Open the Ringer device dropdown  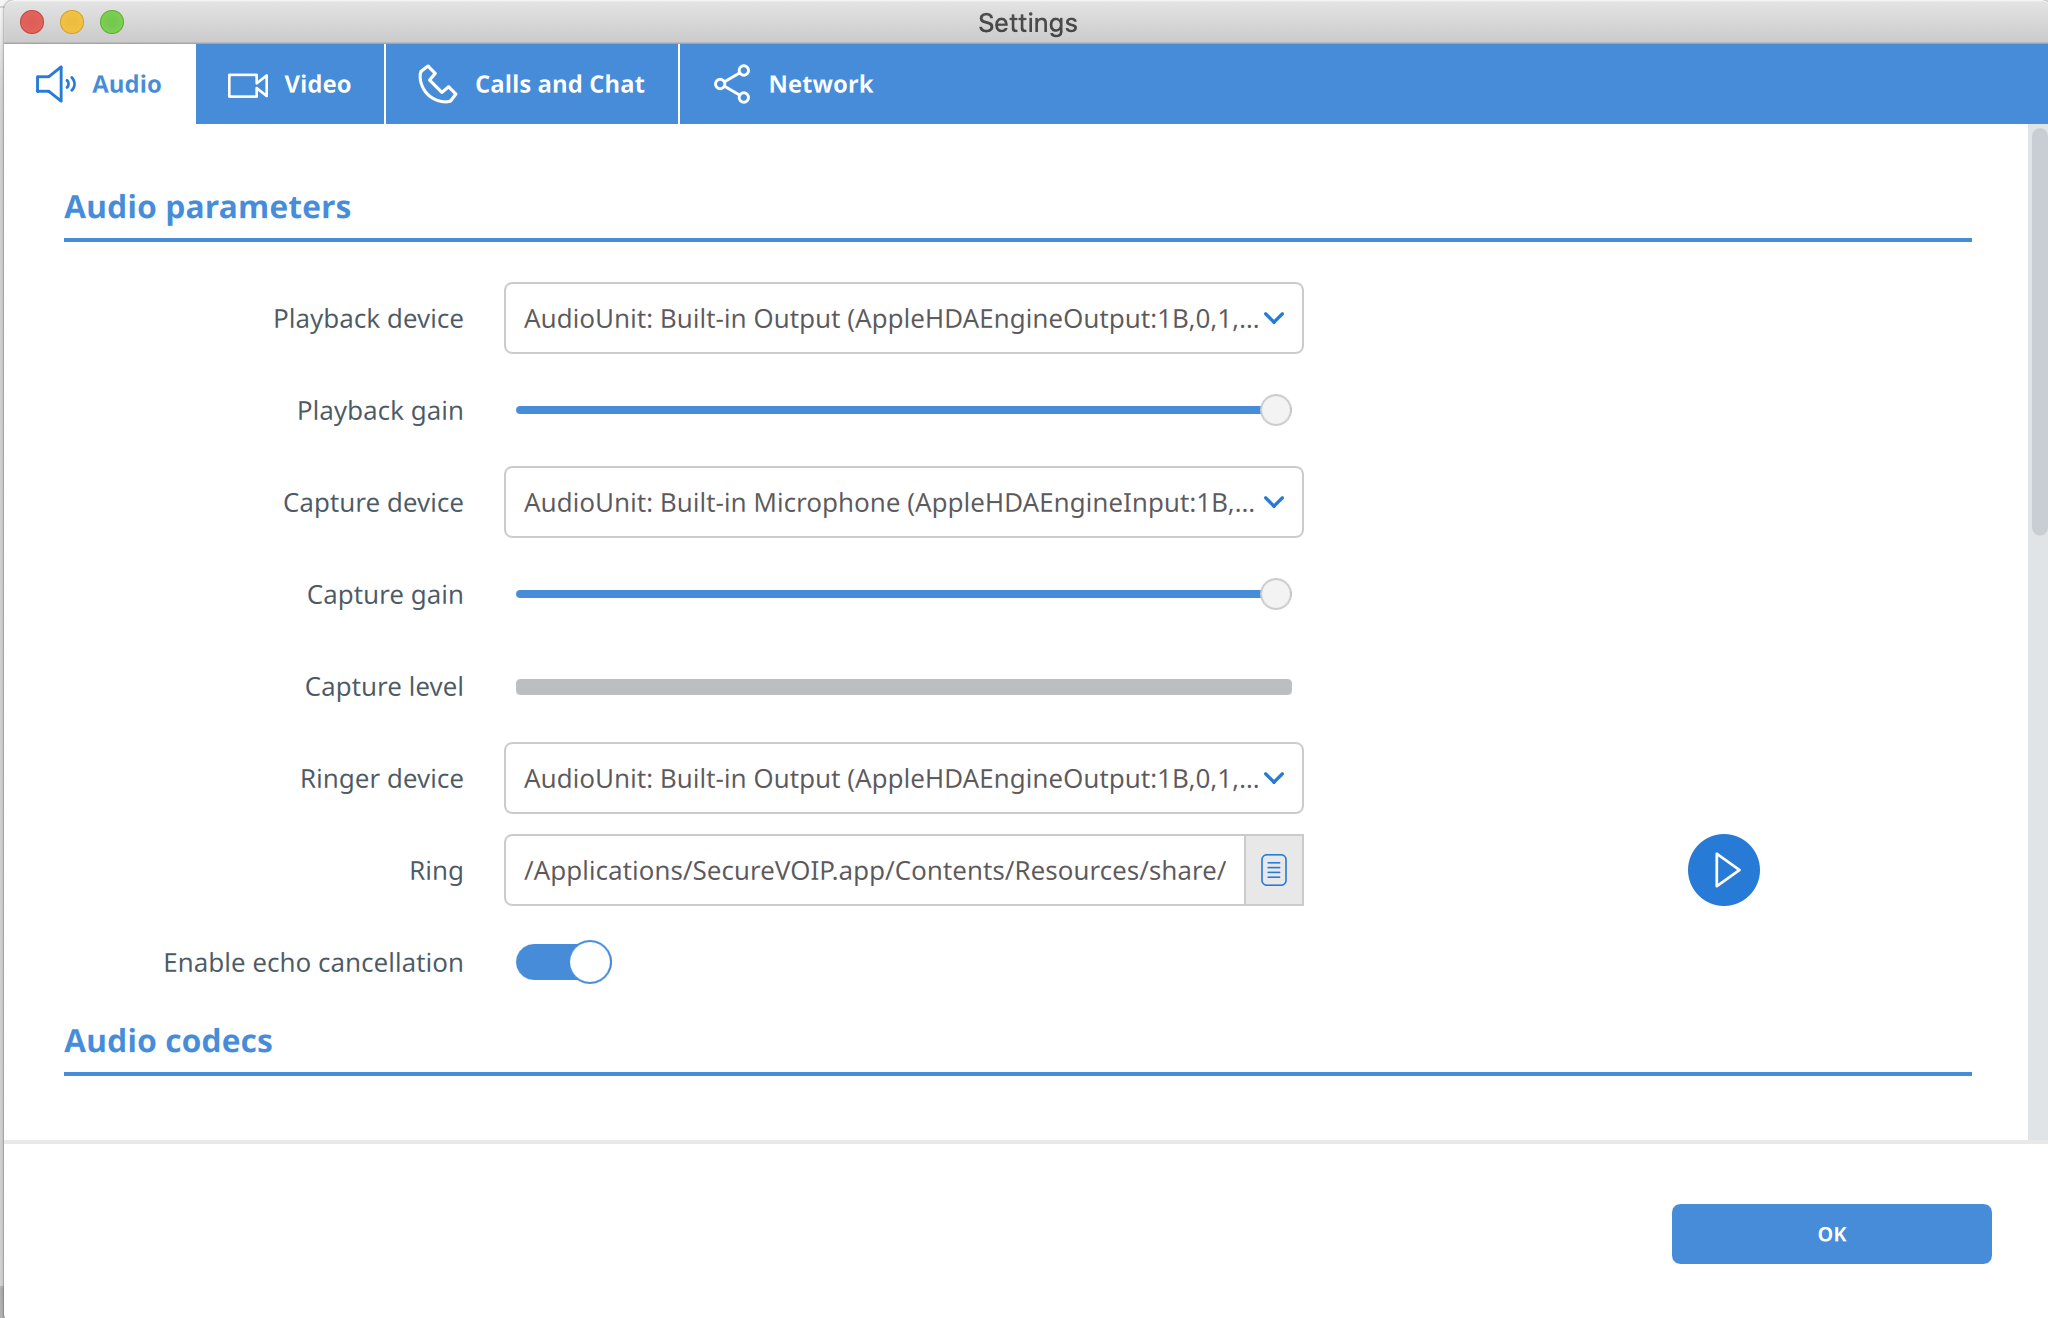tap(903, 778)
